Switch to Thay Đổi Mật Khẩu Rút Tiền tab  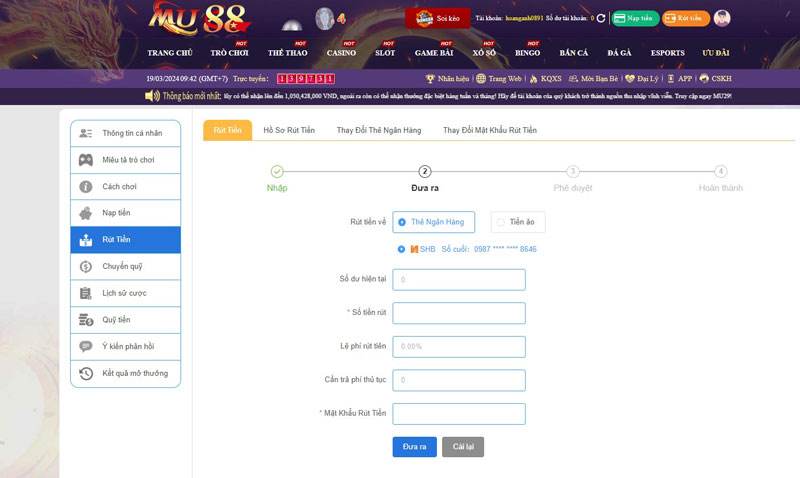pos(490,130)
